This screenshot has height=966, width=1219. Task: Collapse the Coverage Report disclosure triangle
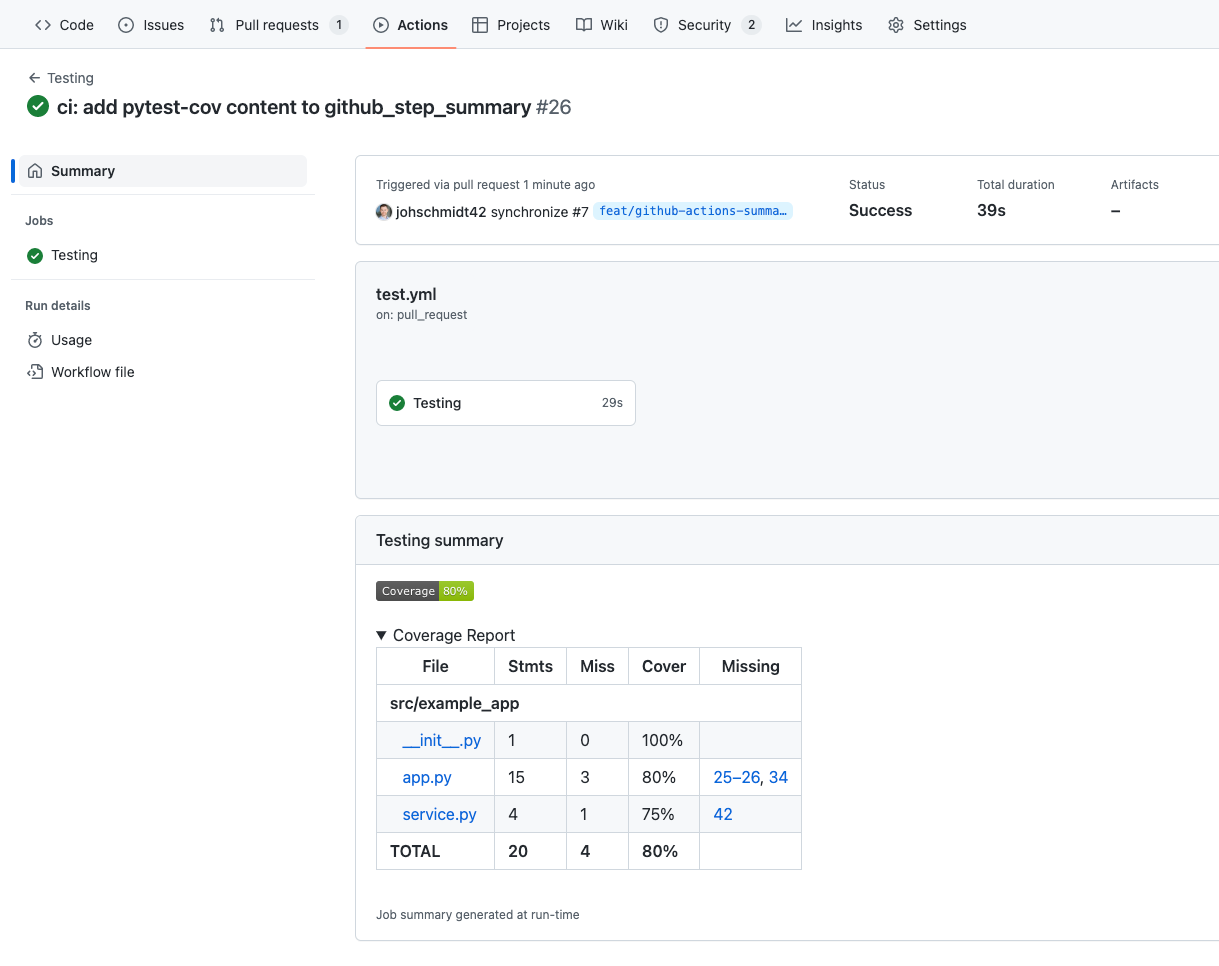(382, 635)
